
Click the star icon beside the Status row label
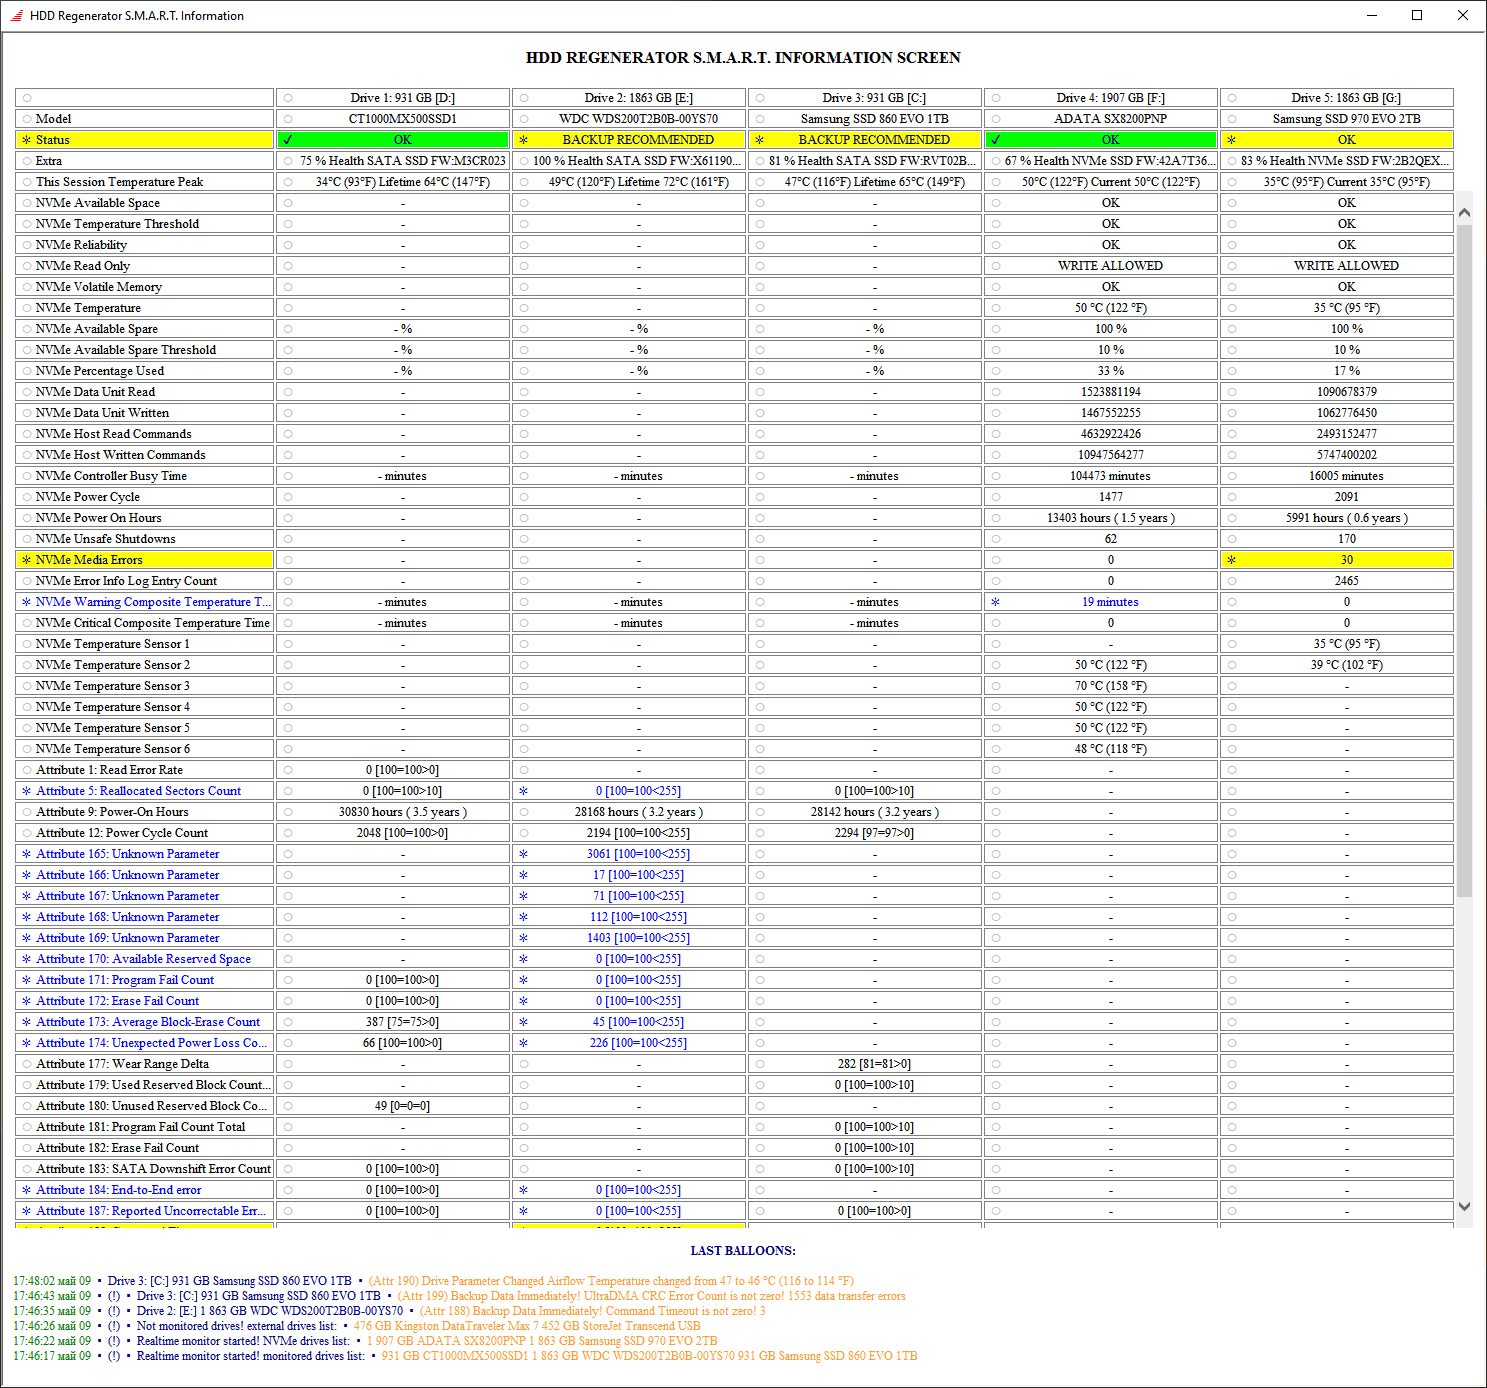27,140
